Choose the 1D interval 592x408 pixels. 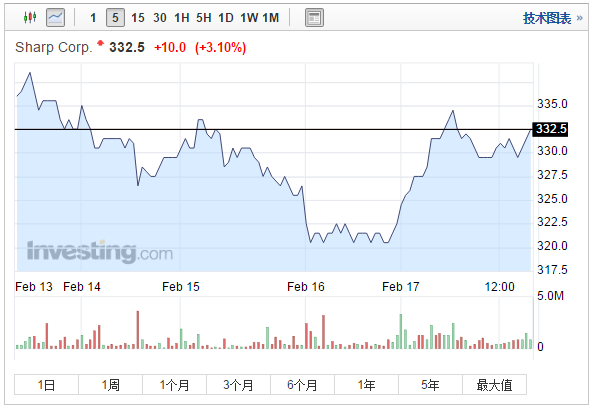pyautogui.click(x=226, y=18)
